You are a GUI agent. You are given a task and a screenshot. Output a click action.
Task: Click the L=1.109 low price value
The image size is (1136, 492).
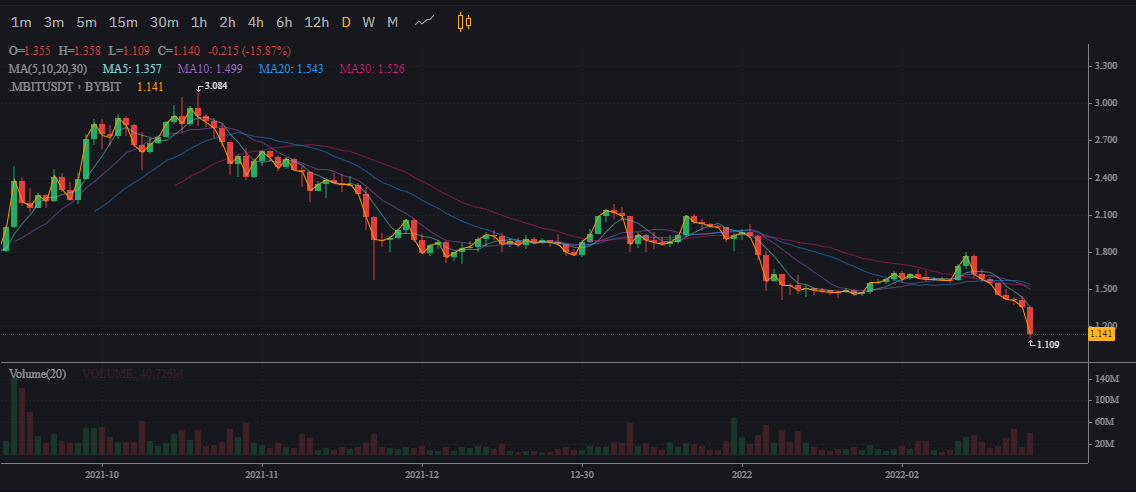click(x=128, y=51)
